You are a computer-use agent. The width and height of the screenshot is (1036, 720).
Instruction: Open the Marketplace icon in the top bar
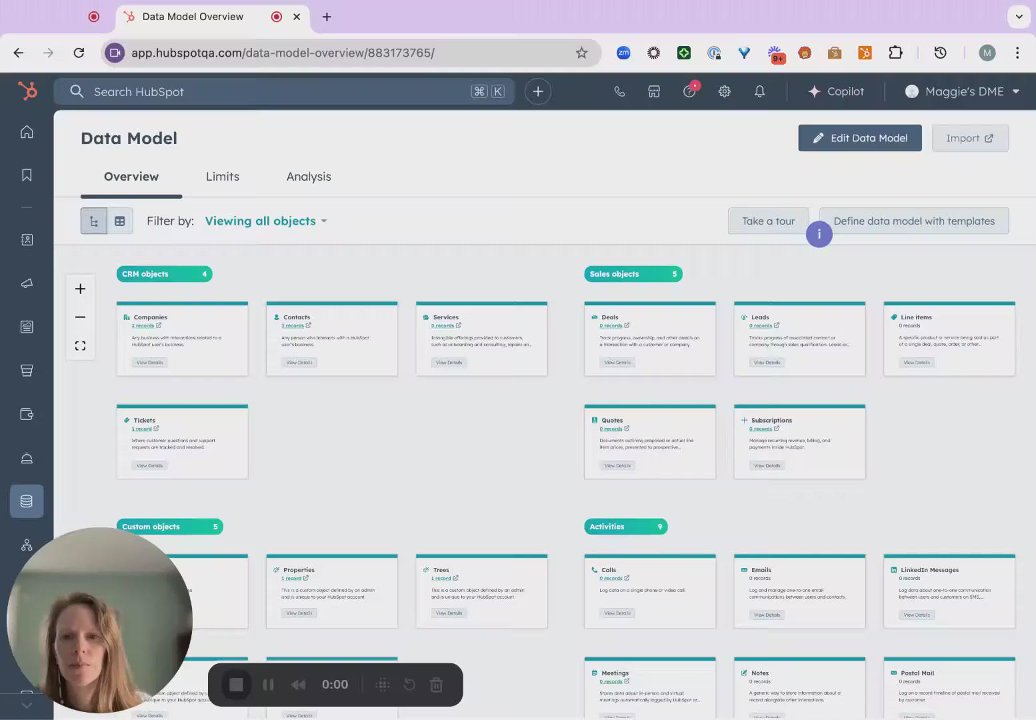coord(654,92)
